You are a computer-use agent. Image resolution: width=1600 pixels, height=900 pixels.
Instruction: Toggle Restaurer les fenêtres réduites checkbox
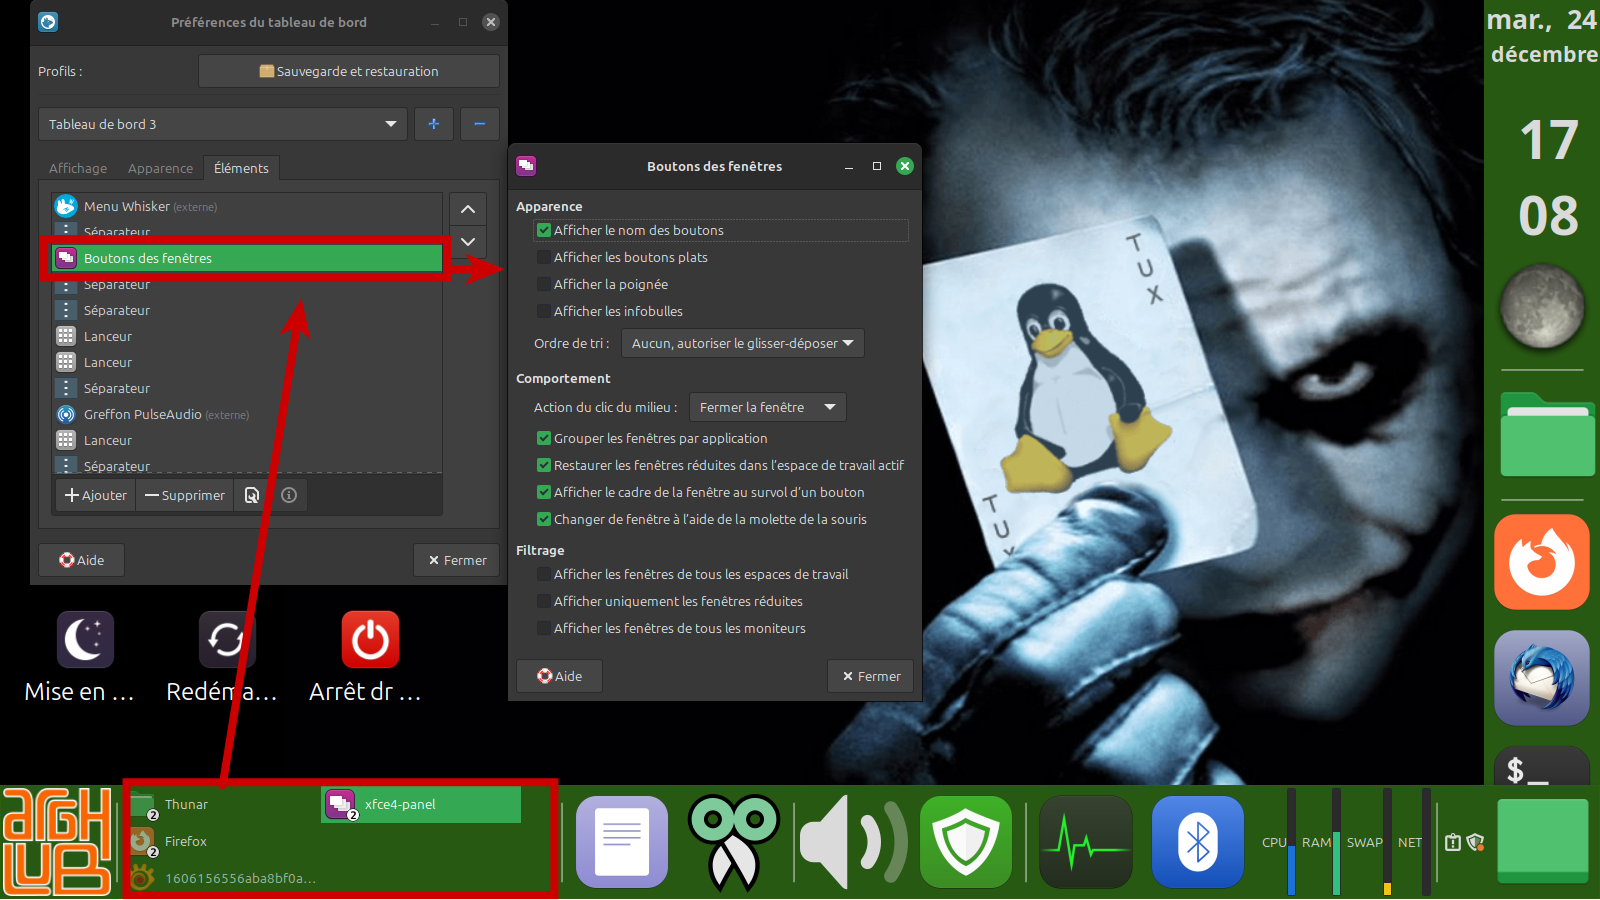(544, 465)
